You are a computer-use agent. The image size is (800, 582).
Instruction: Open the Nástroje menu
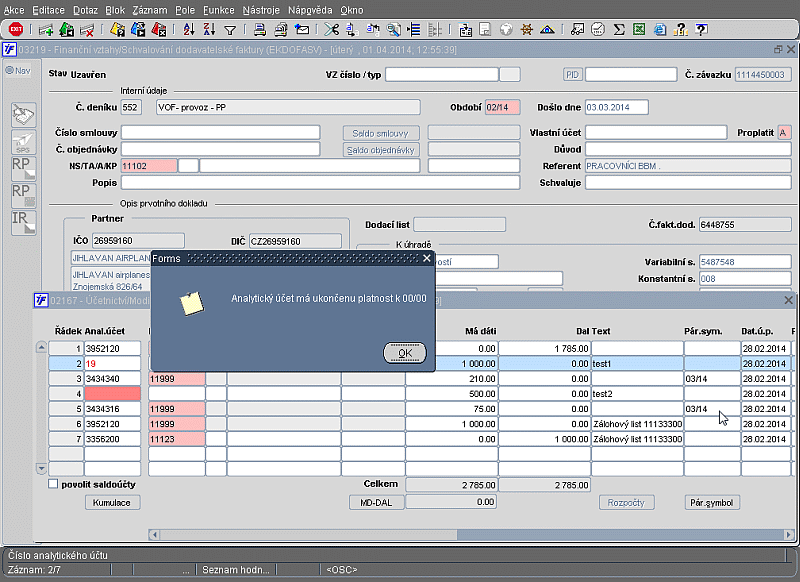[261, 10]
